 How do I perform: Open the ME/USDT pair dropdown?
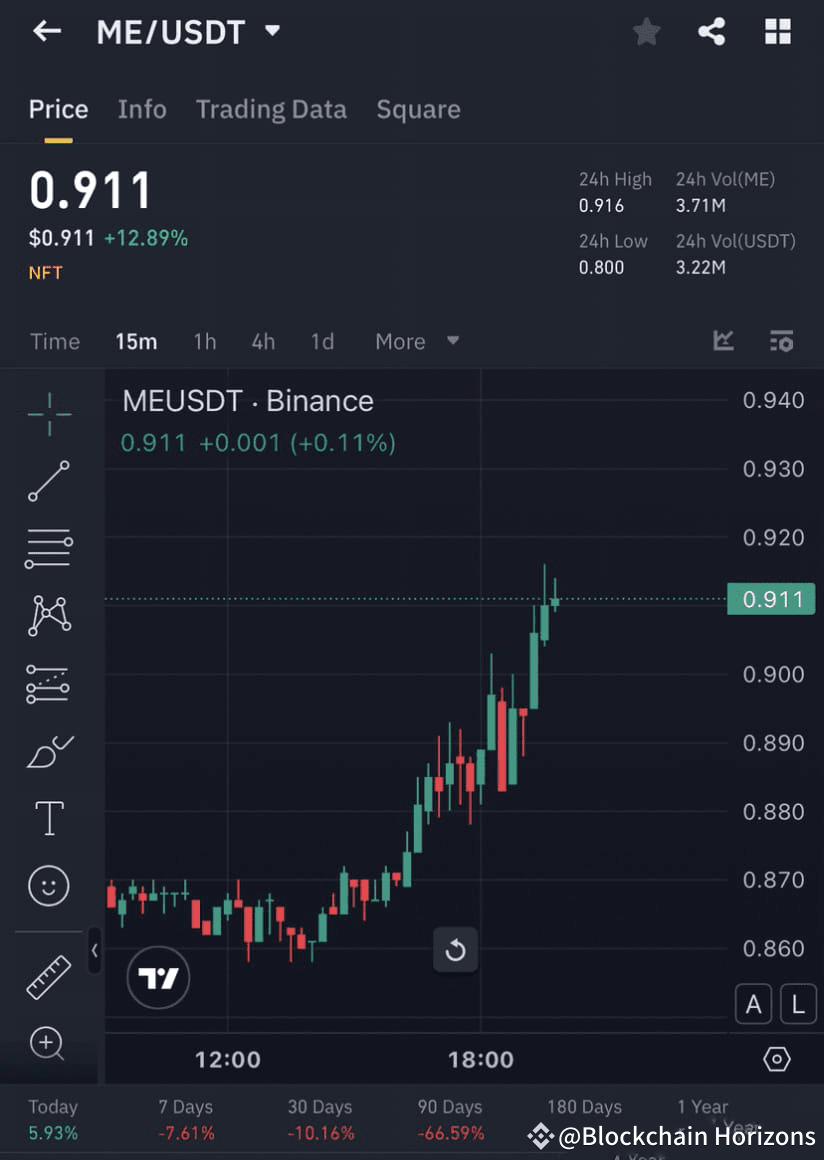272,30
